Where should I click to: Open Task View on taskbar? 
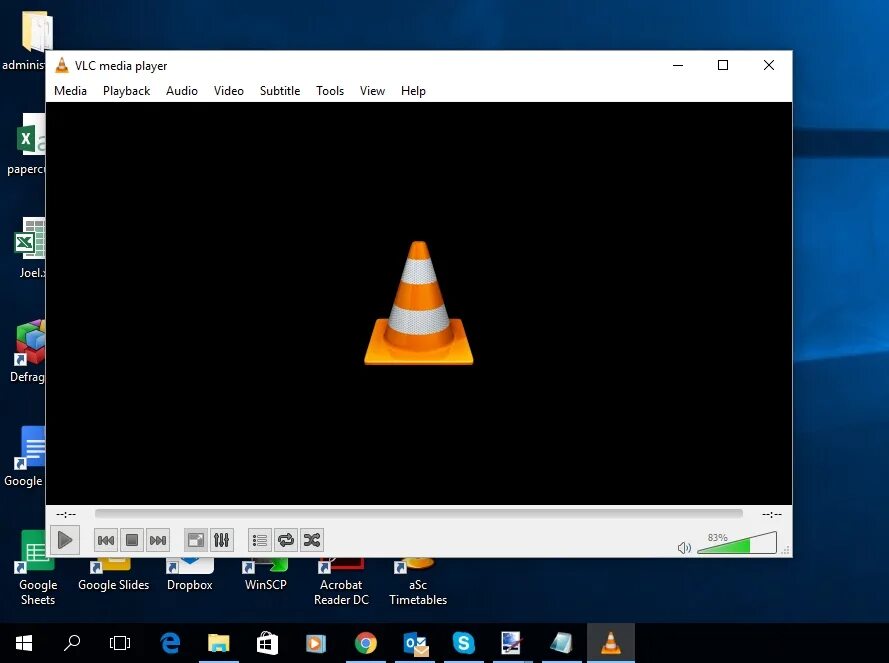[x=120, y=643]
